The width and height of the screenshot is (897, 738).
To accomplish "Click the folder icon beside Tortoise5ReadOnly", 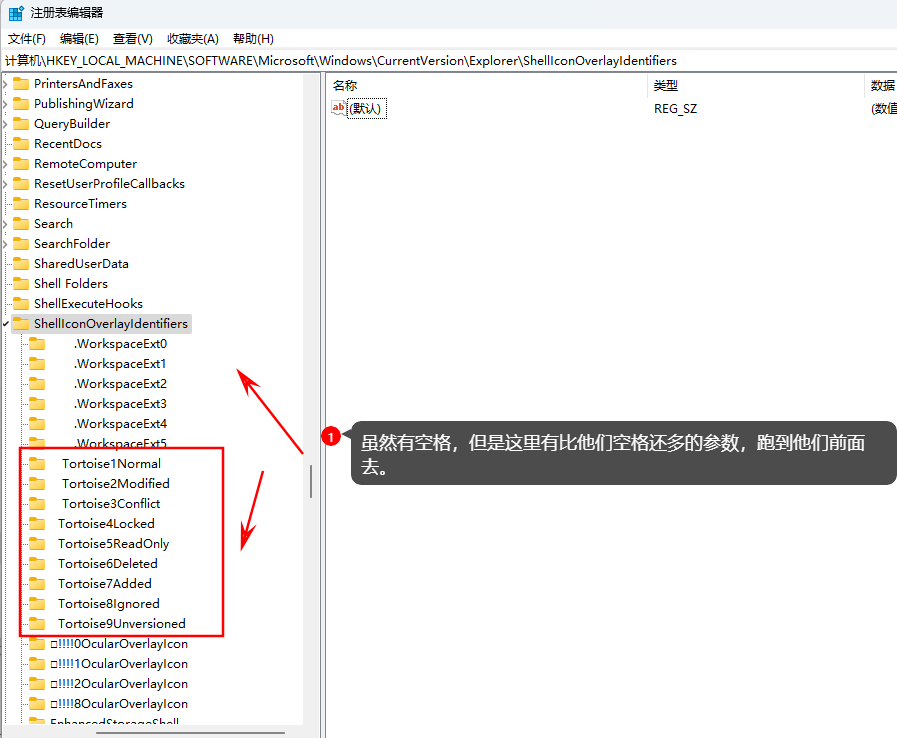I will coord(37,543).
